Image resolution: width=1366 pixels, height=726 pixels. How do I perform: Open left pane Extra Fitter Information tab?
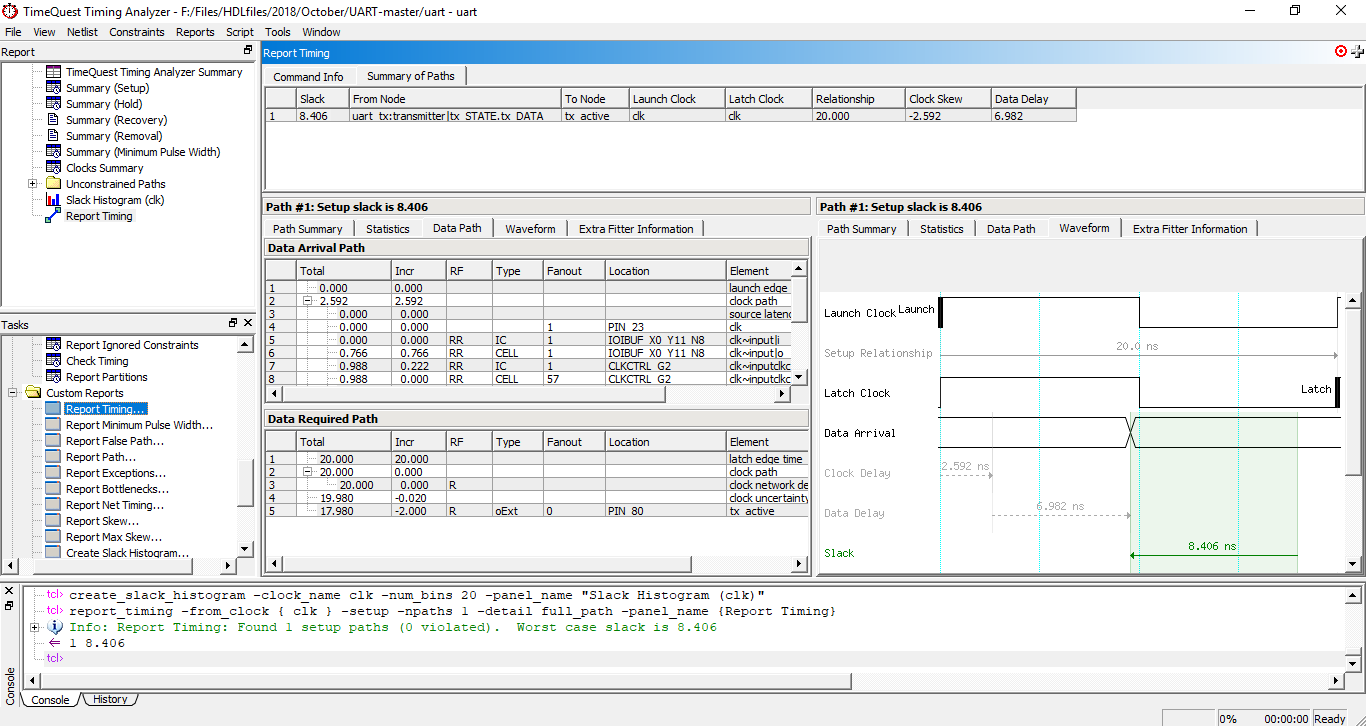click(x=636, y=229)
